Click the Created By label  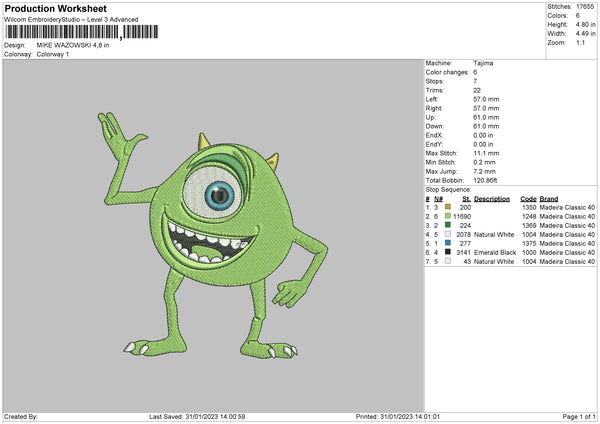[x=21, y=416]
